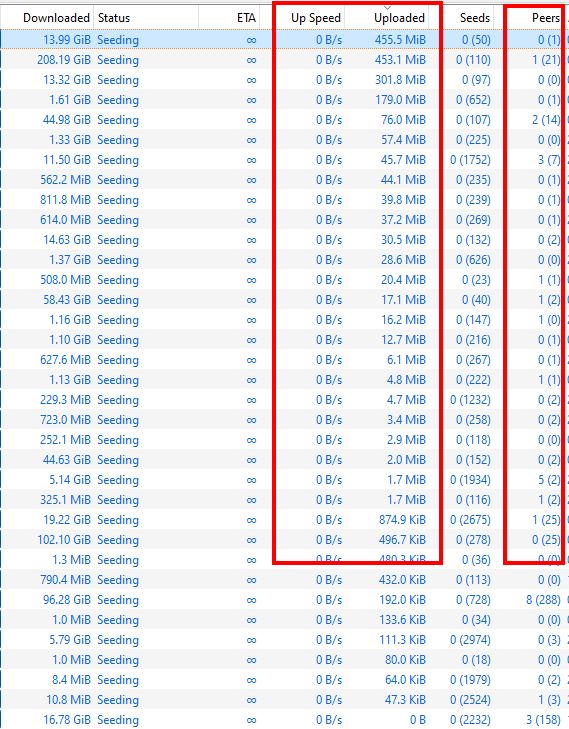Sort by Downloaded column header
Image resolution: width=569 pixels, height=729 pixels.
tap(56, 18)
